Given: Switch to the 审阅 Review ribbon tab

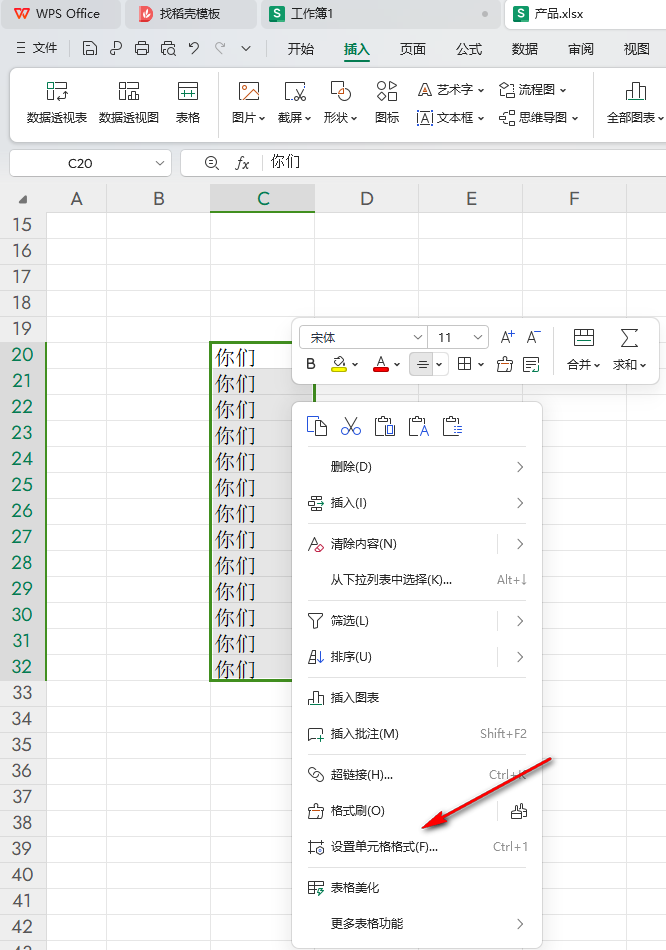Looking at the screenshot, I should coord(581,48).
